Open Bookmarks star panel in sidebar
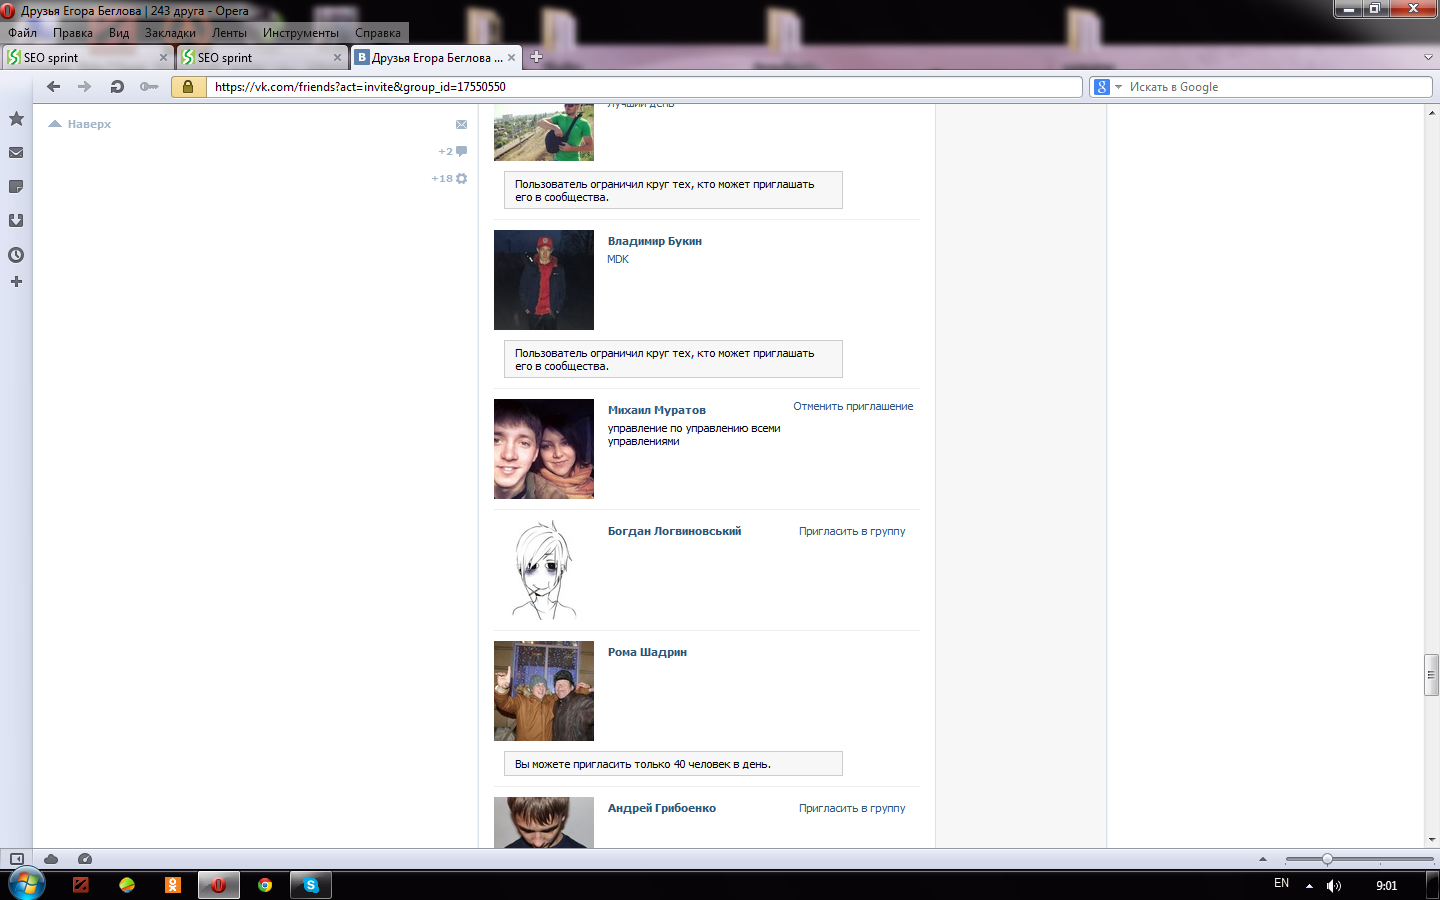The image size is (1440, 900). pos(16,119)
